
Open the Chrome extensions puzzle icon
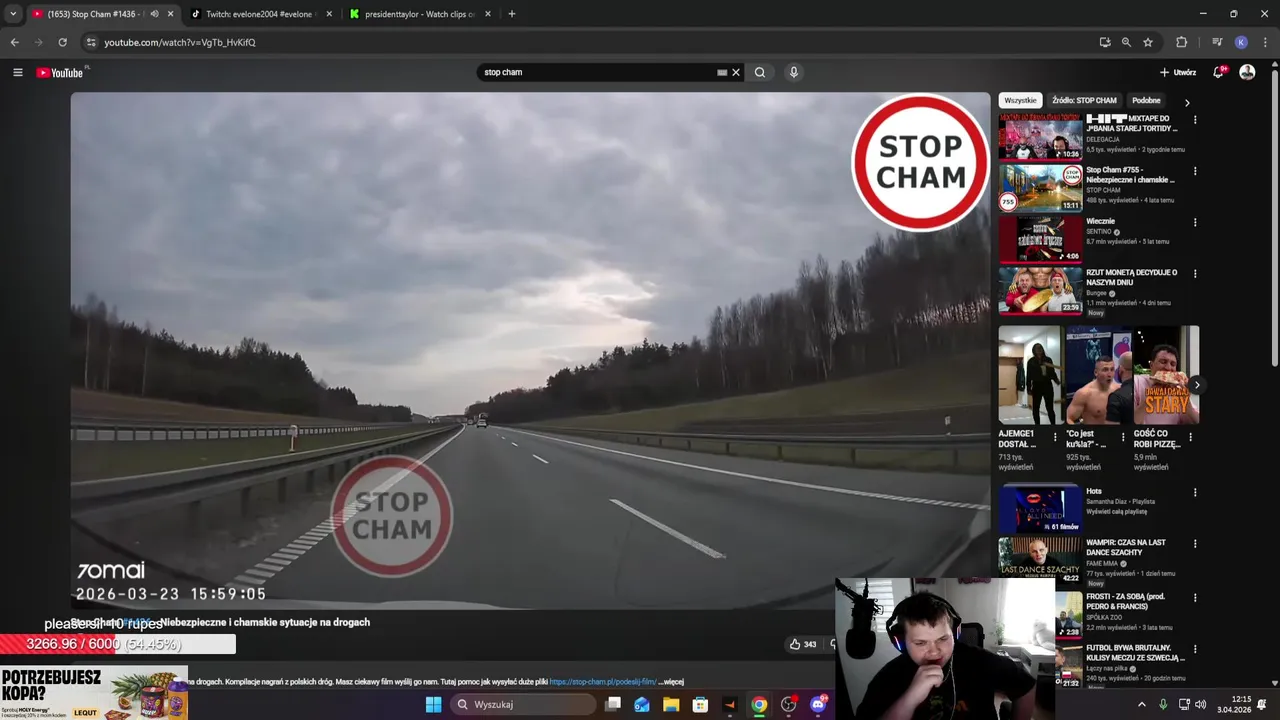click(1181, 42)
